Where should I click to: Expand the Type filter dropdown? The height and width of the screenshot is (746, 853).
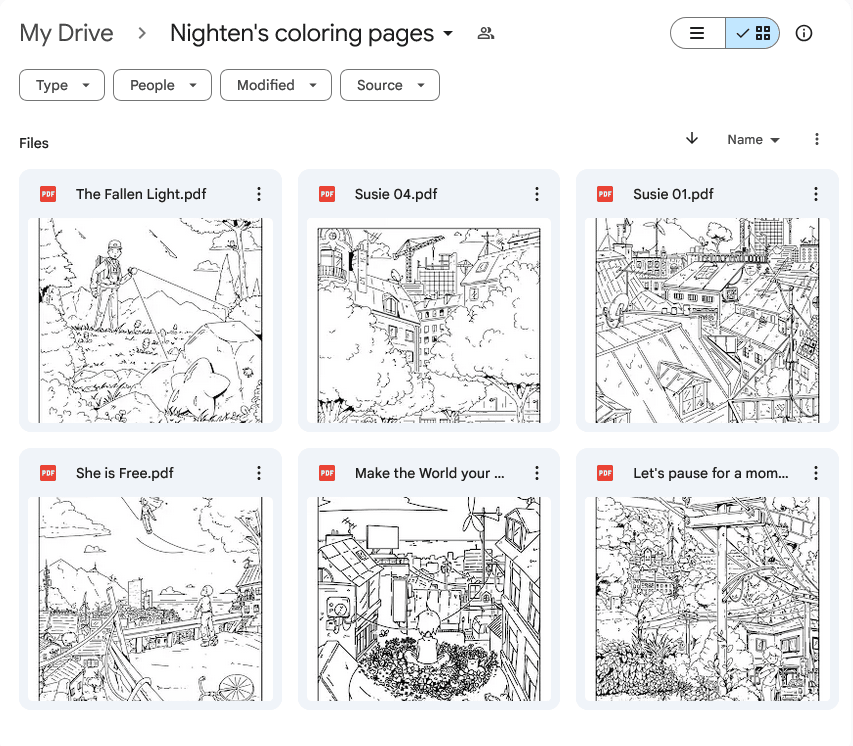[61, 85]
